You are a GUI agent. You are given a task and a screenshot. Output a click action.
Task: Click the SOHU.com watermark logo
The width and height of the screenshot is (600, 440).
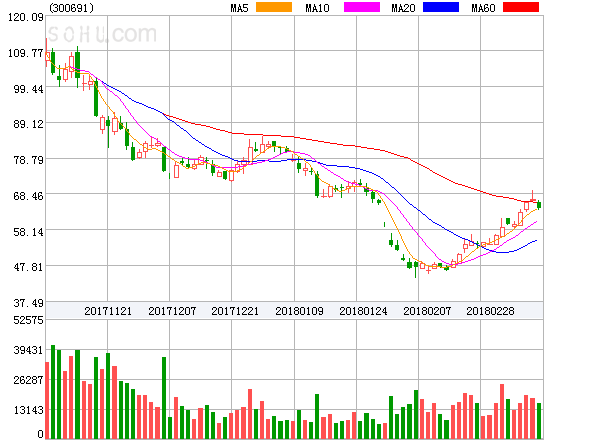[x=102, y=34]
